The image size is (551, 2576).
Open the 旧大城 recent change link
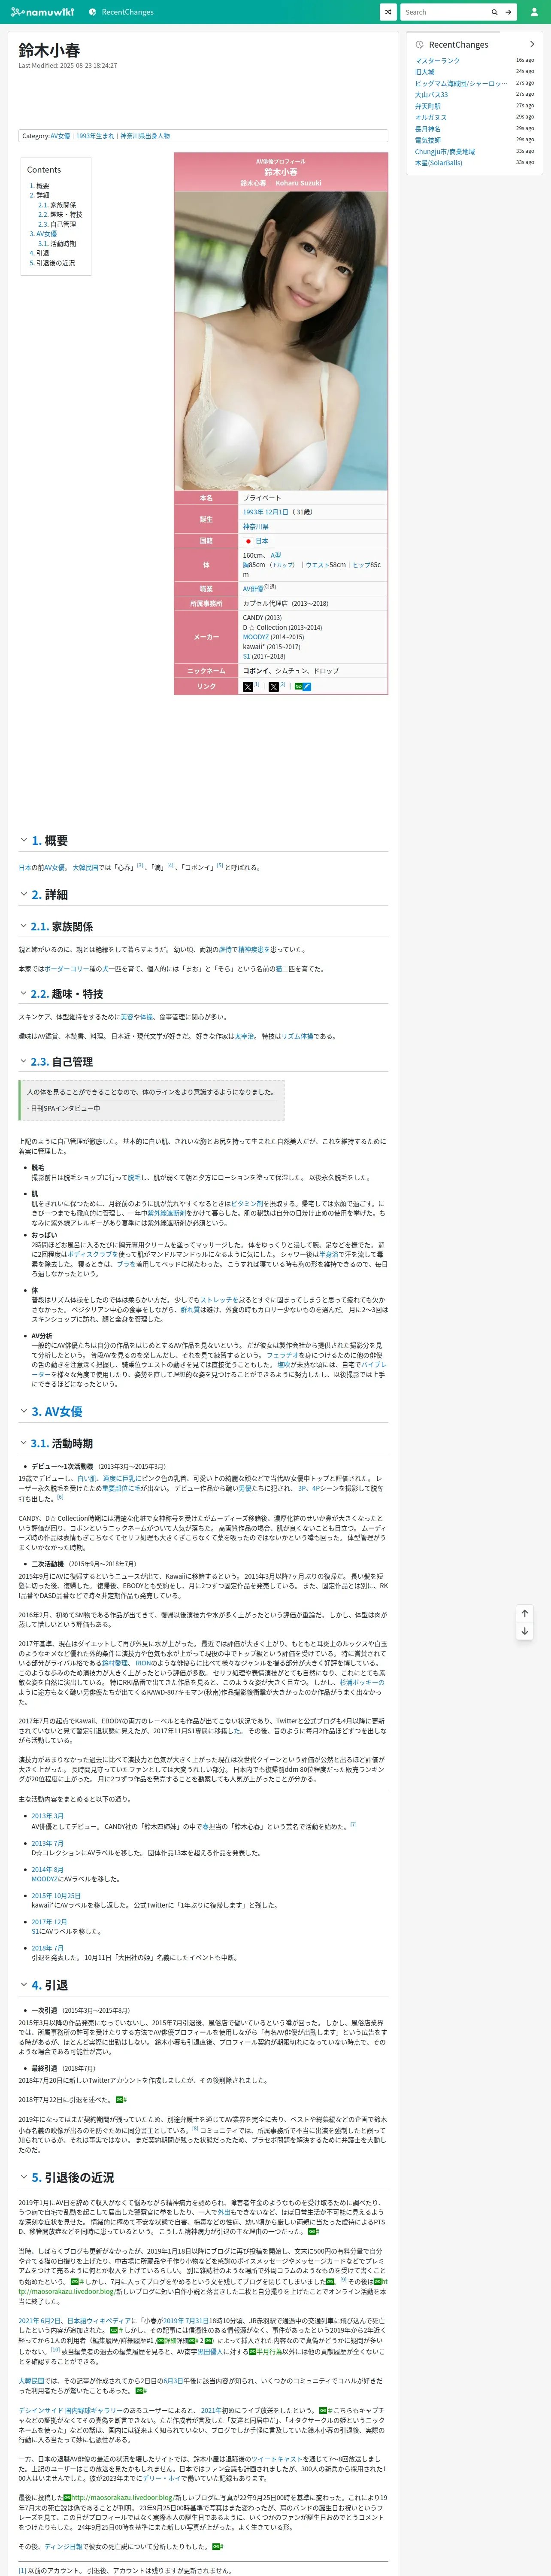click(x=425, y=72)
